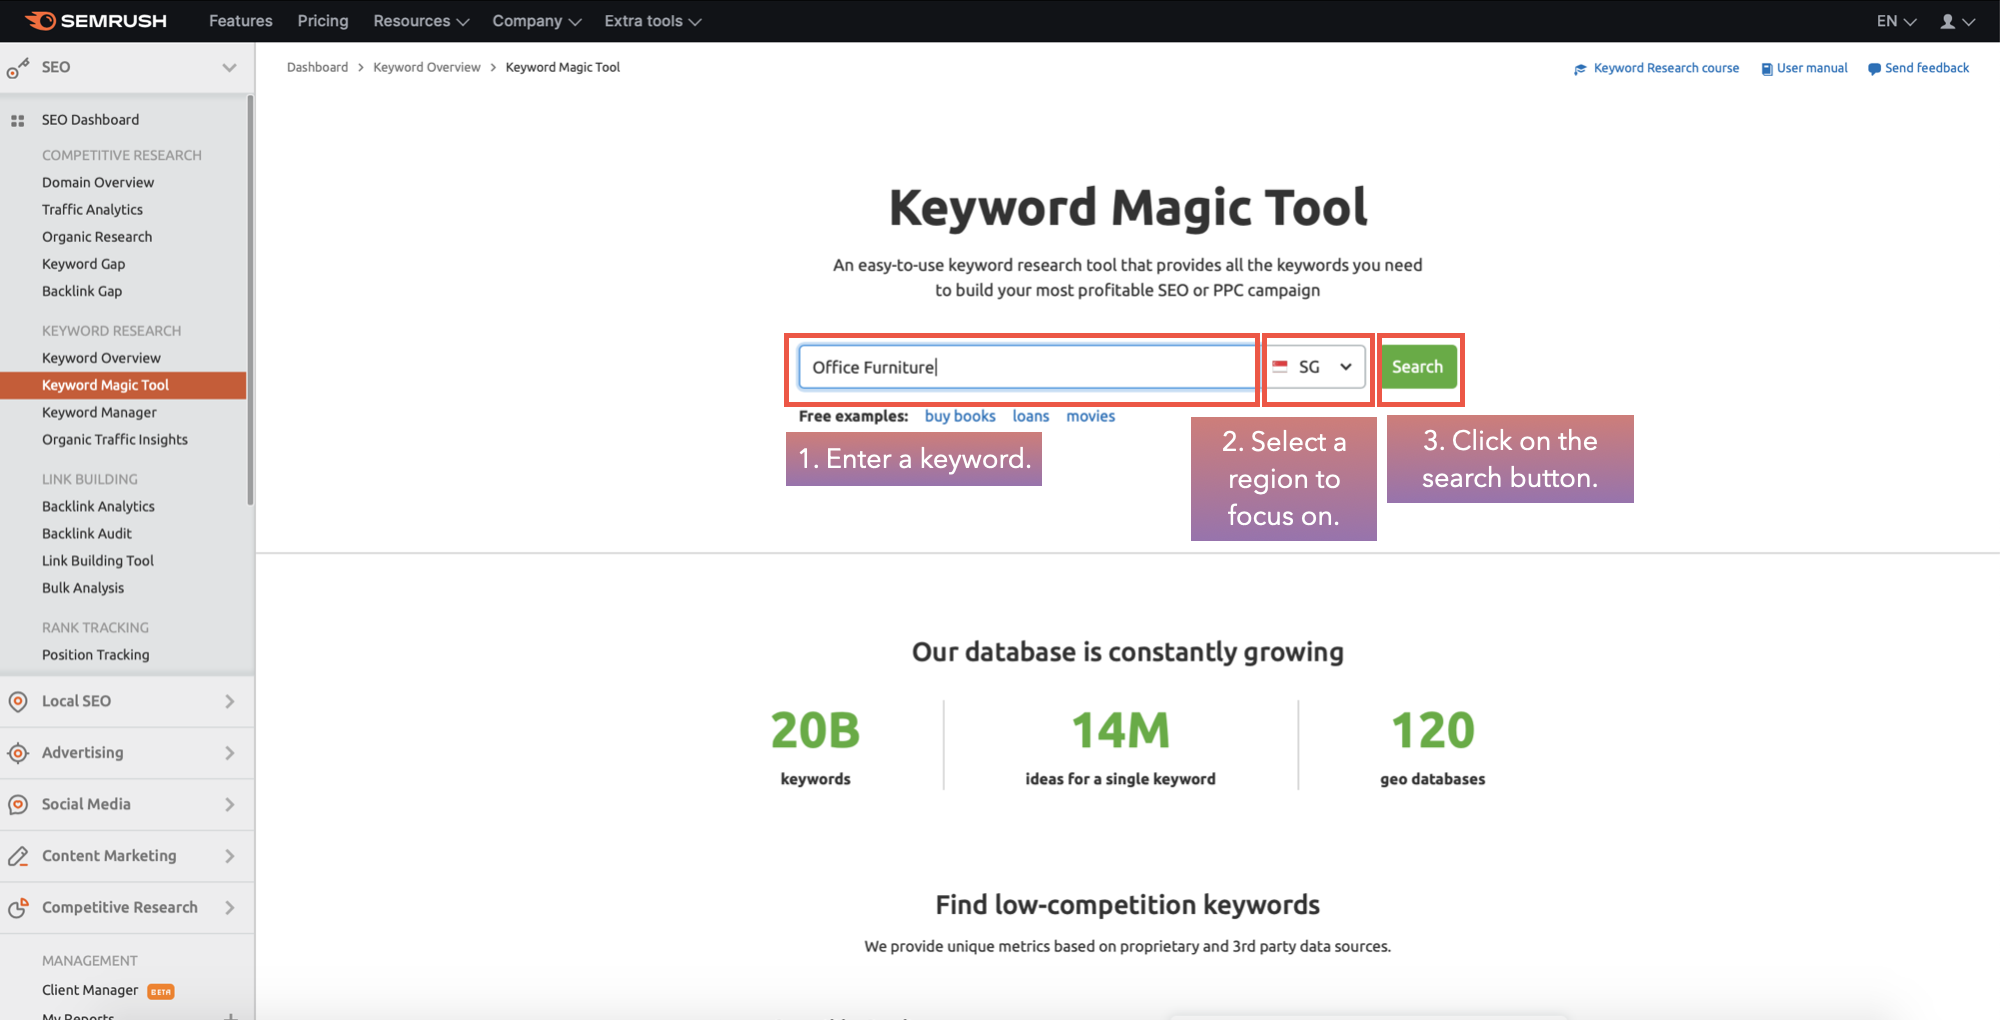Click the Semrush logo
Screen dimensions: 2000x1020
tap(96, 21)
